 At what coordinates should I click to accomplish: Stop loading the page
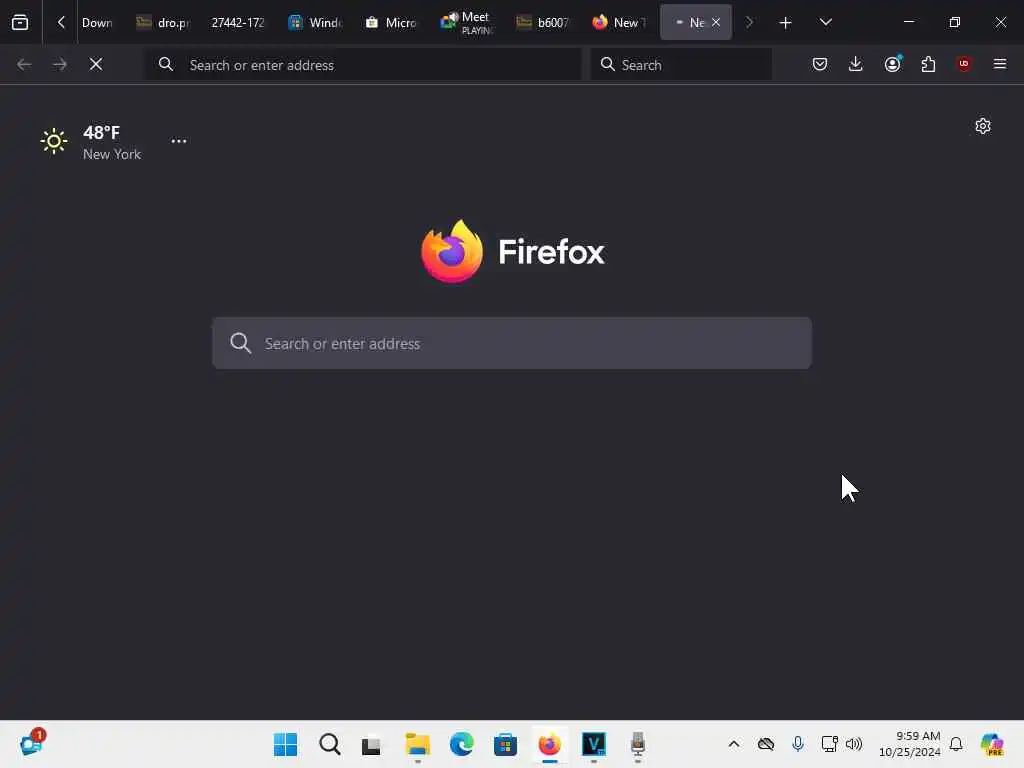[x=96, y=64]
